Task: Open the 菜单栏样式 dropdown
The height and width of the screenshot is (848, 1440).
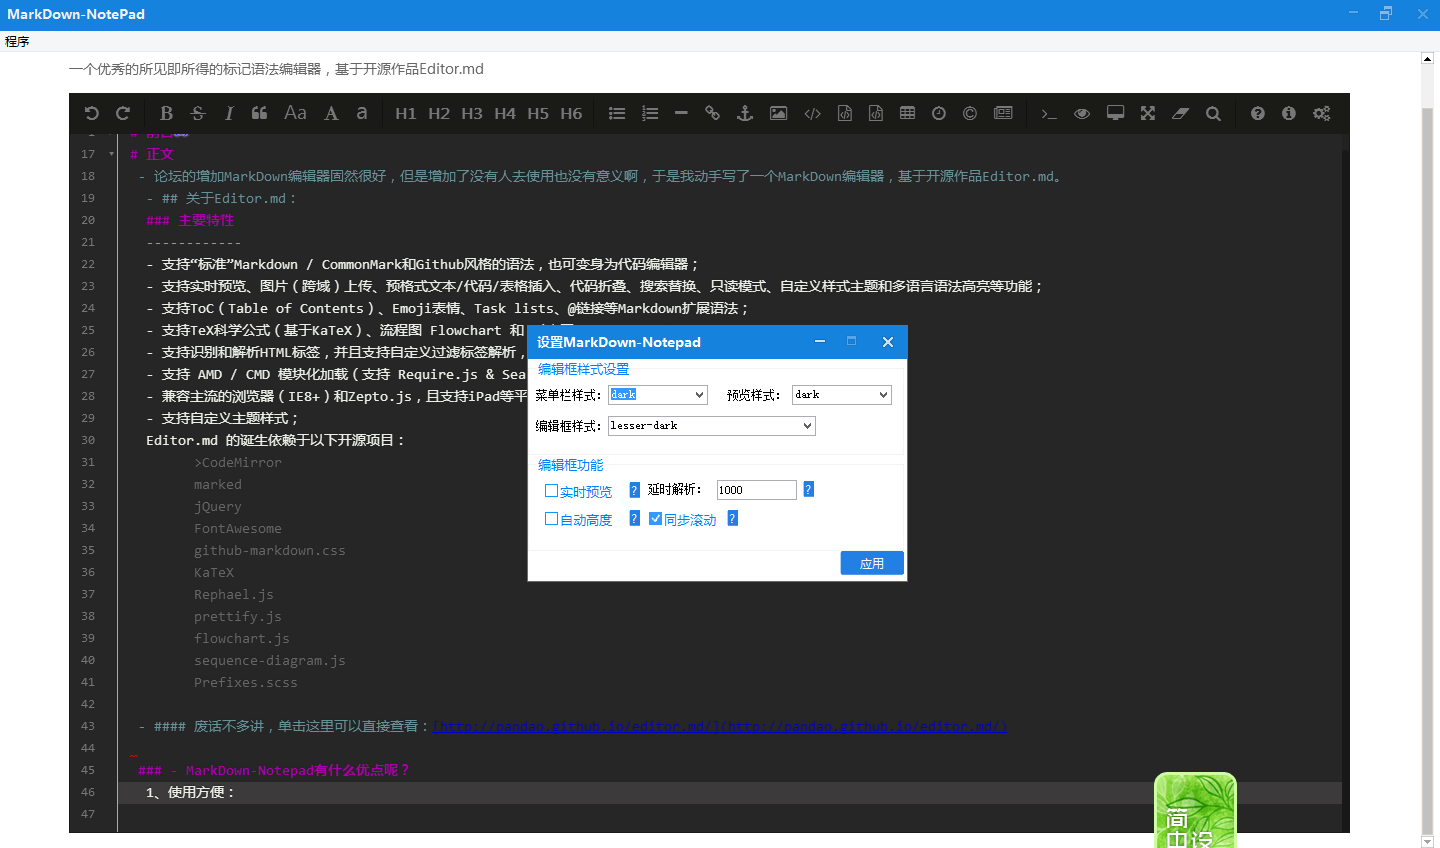Action: pyautogui.click(x=658, y=395)
